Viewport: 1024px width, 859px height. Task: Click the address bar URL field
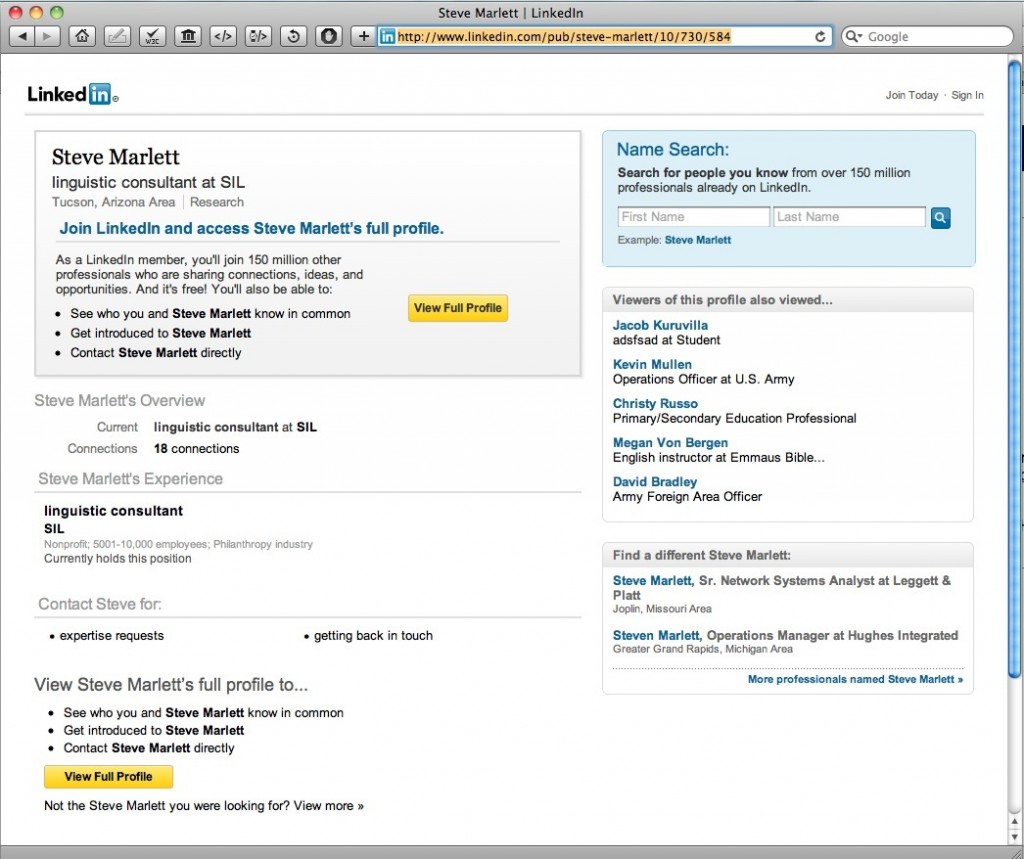click(604, 37)
